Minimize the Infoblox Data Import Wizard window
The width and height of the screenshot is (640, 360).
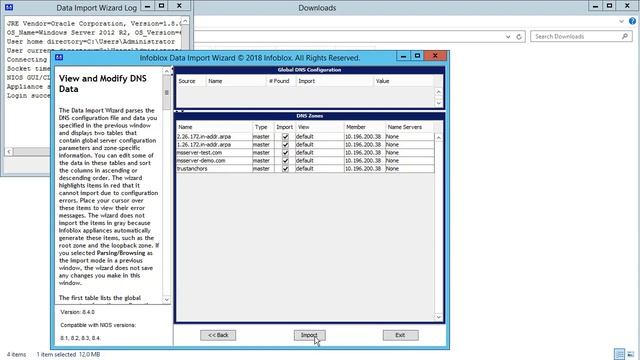pyautogui.click(x=403, y=56)
